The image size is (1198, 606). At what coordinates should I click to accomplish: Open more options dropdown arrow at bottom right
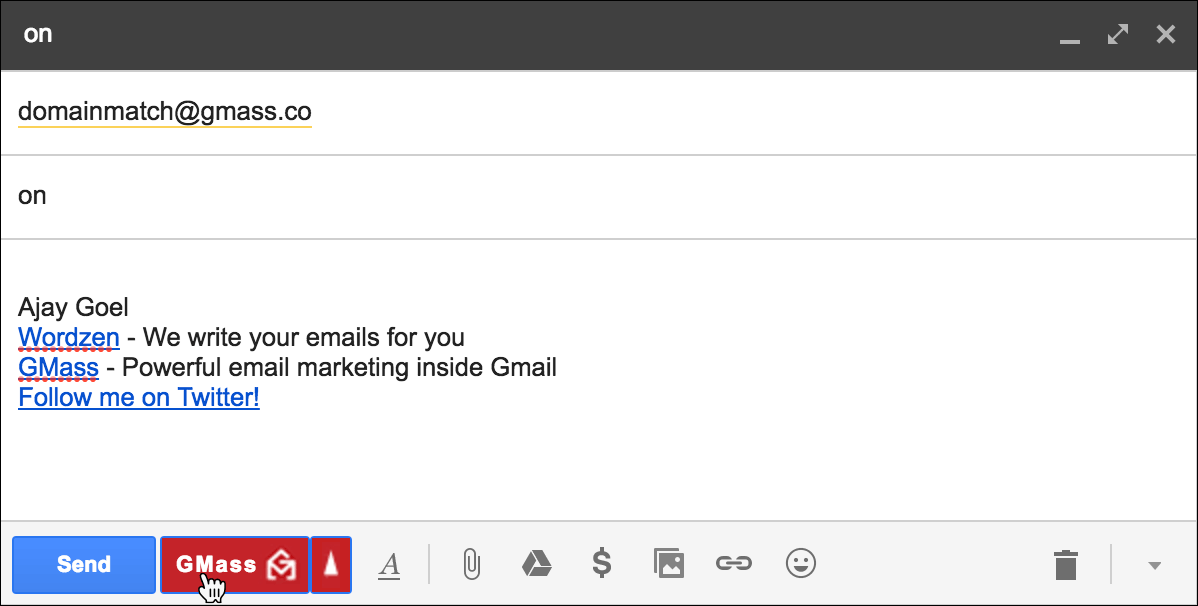click(x=1154, y=565)
